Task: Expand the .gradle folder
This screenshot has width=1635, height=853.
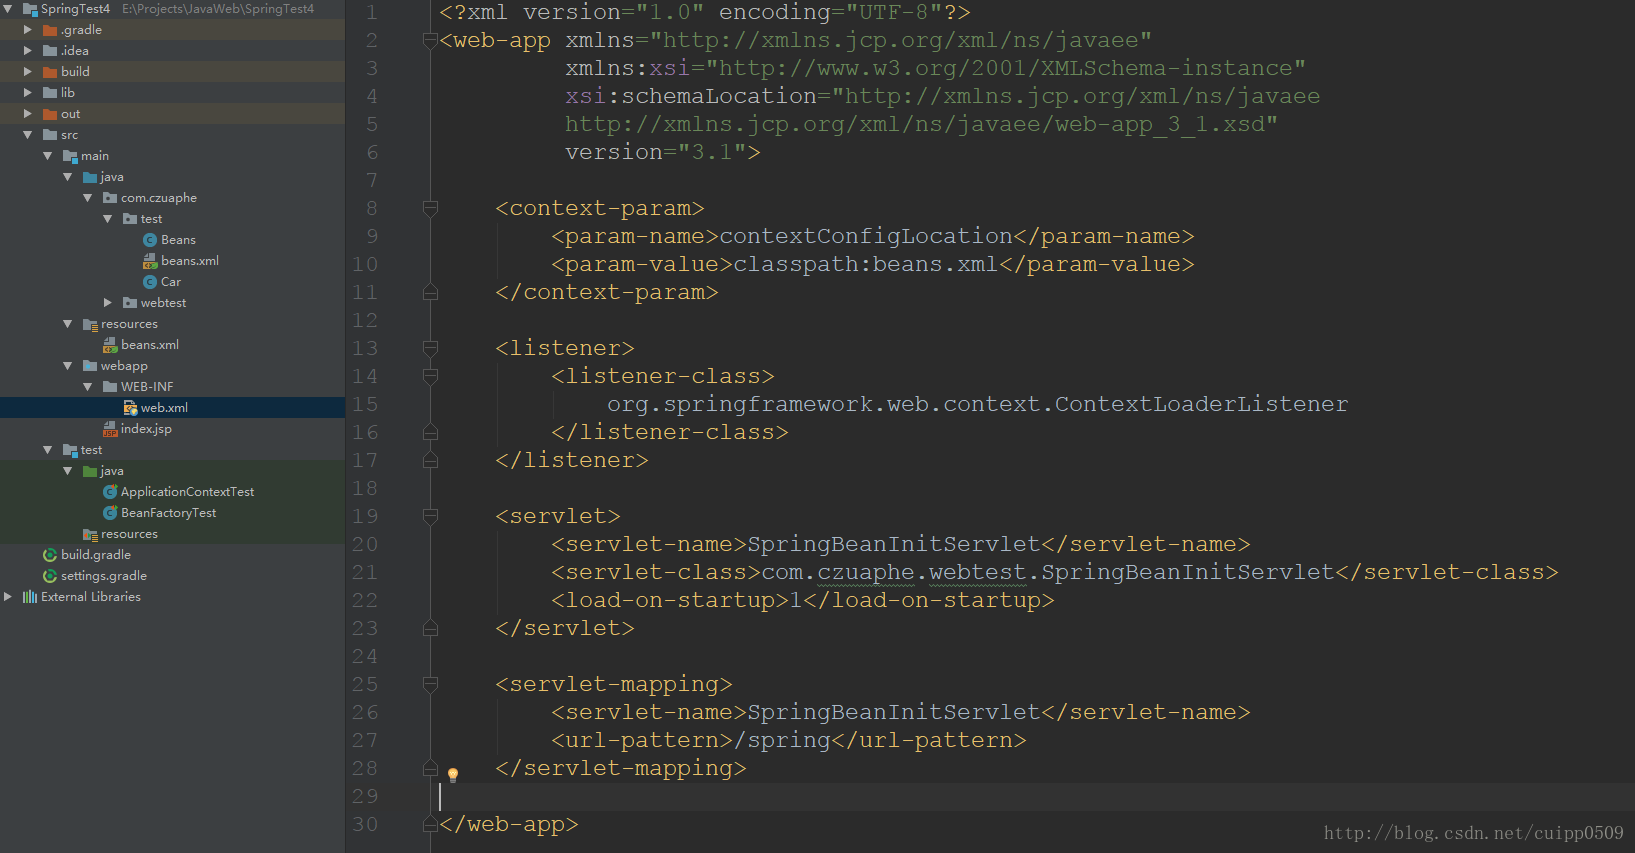Action: [28, 30]
